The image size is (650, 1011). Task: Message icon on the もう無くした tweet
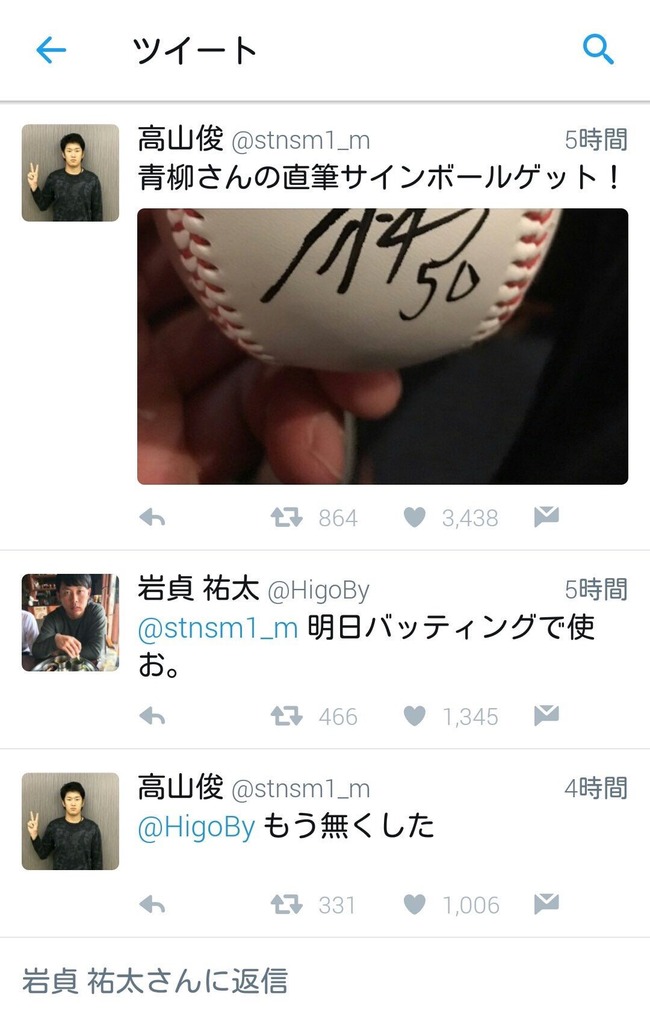tap(546, 904)
